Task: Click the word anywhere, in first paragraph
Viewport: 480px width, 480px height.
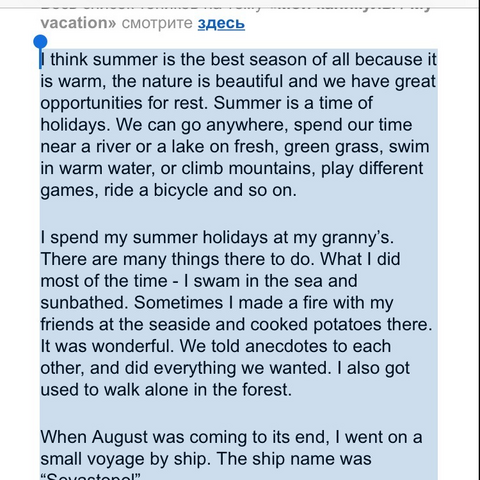Action: (x=247, y=125)
